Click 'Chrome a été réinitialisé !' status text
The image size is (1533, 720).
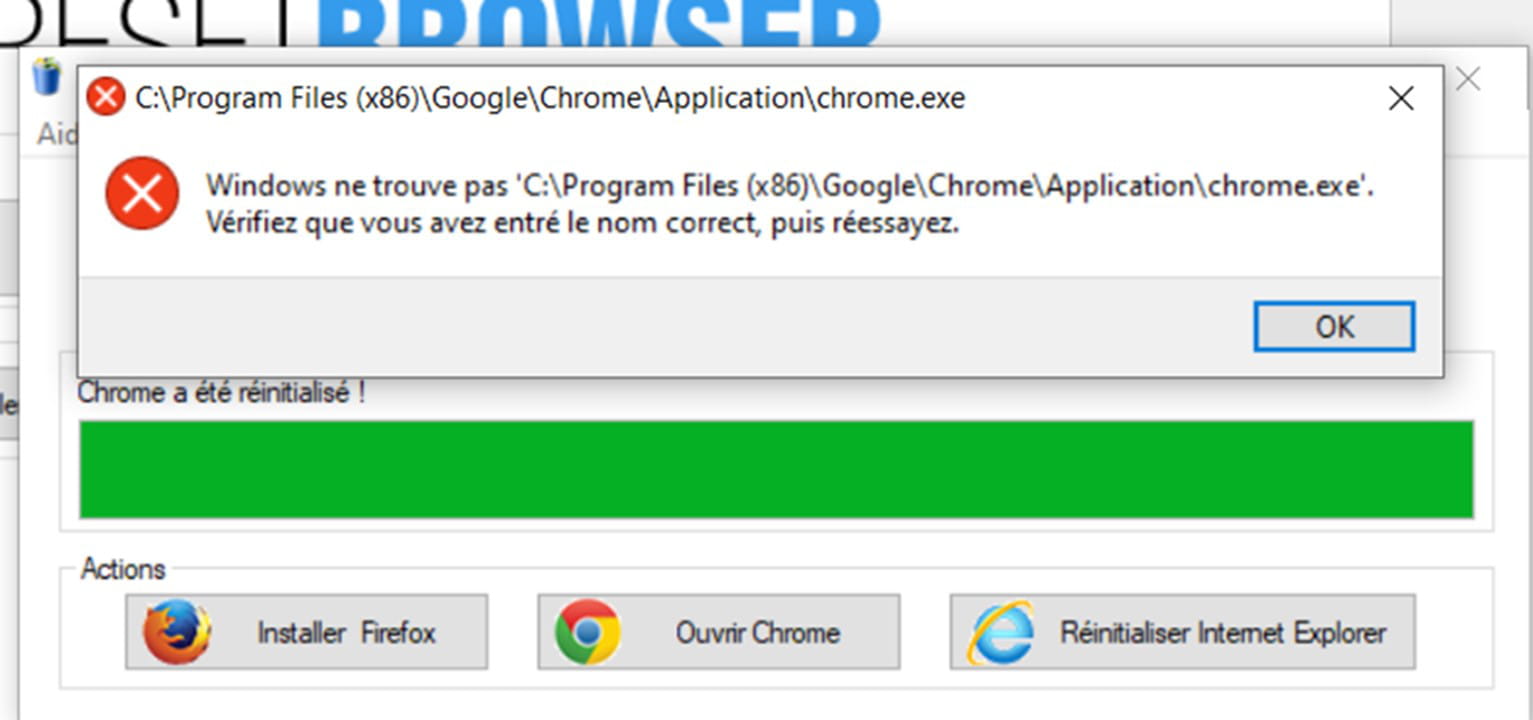(x=221, y=393)
